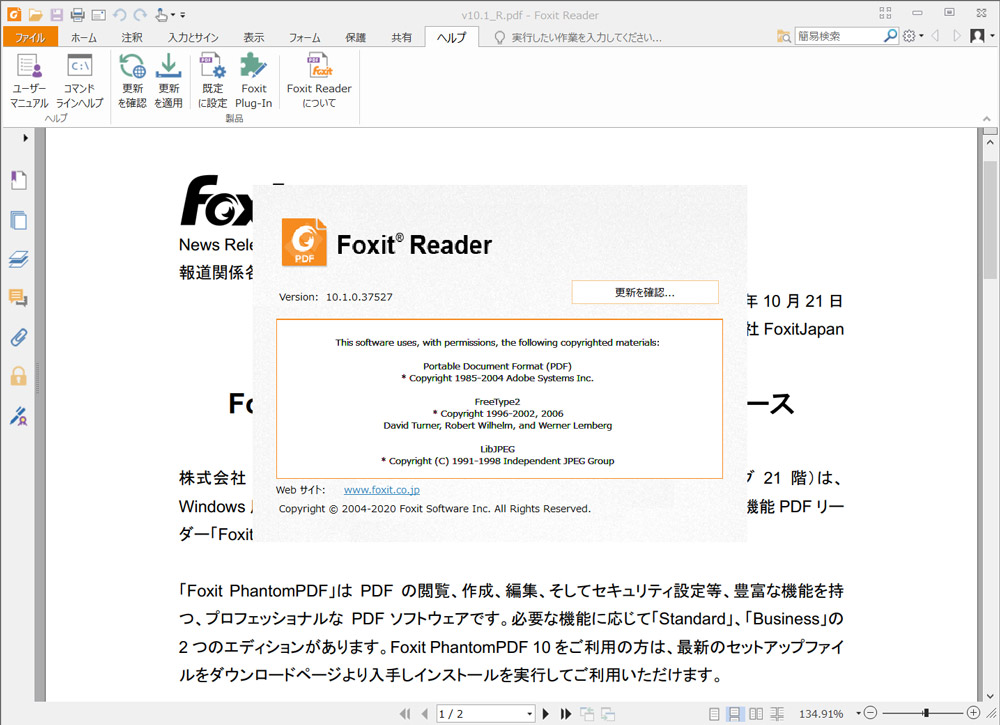Open the Foxit Reader について dialog icon
Screen dimensions: 1000x725
(x=318, y=77)
